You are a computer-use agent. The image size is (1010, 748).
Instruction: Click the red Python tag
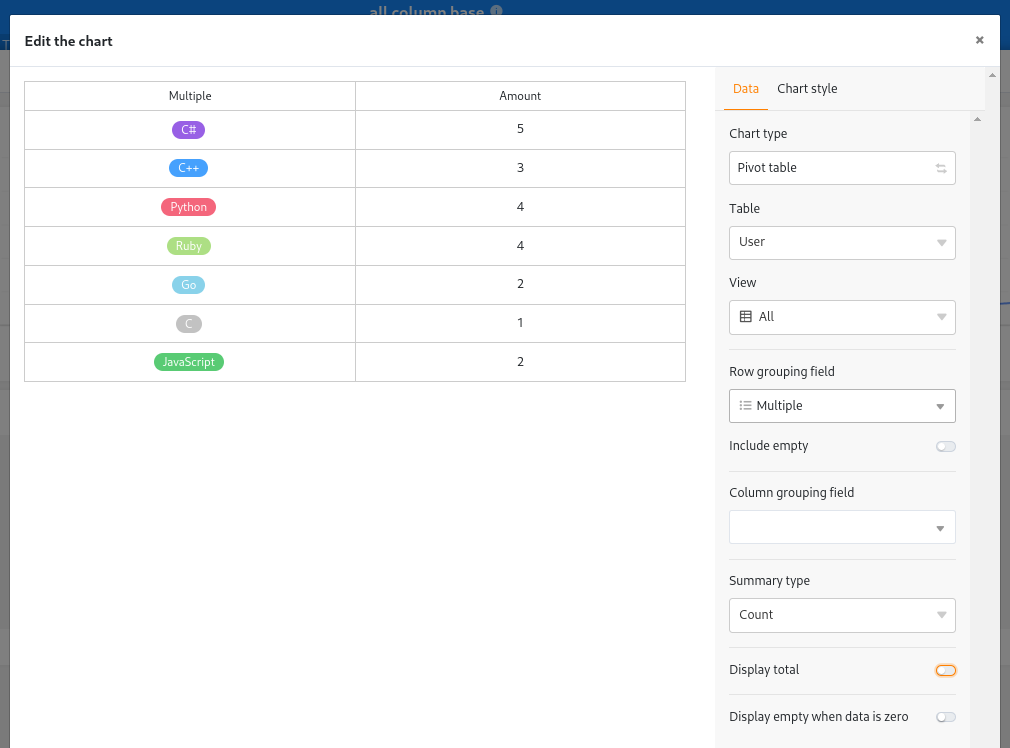[188, 207]
